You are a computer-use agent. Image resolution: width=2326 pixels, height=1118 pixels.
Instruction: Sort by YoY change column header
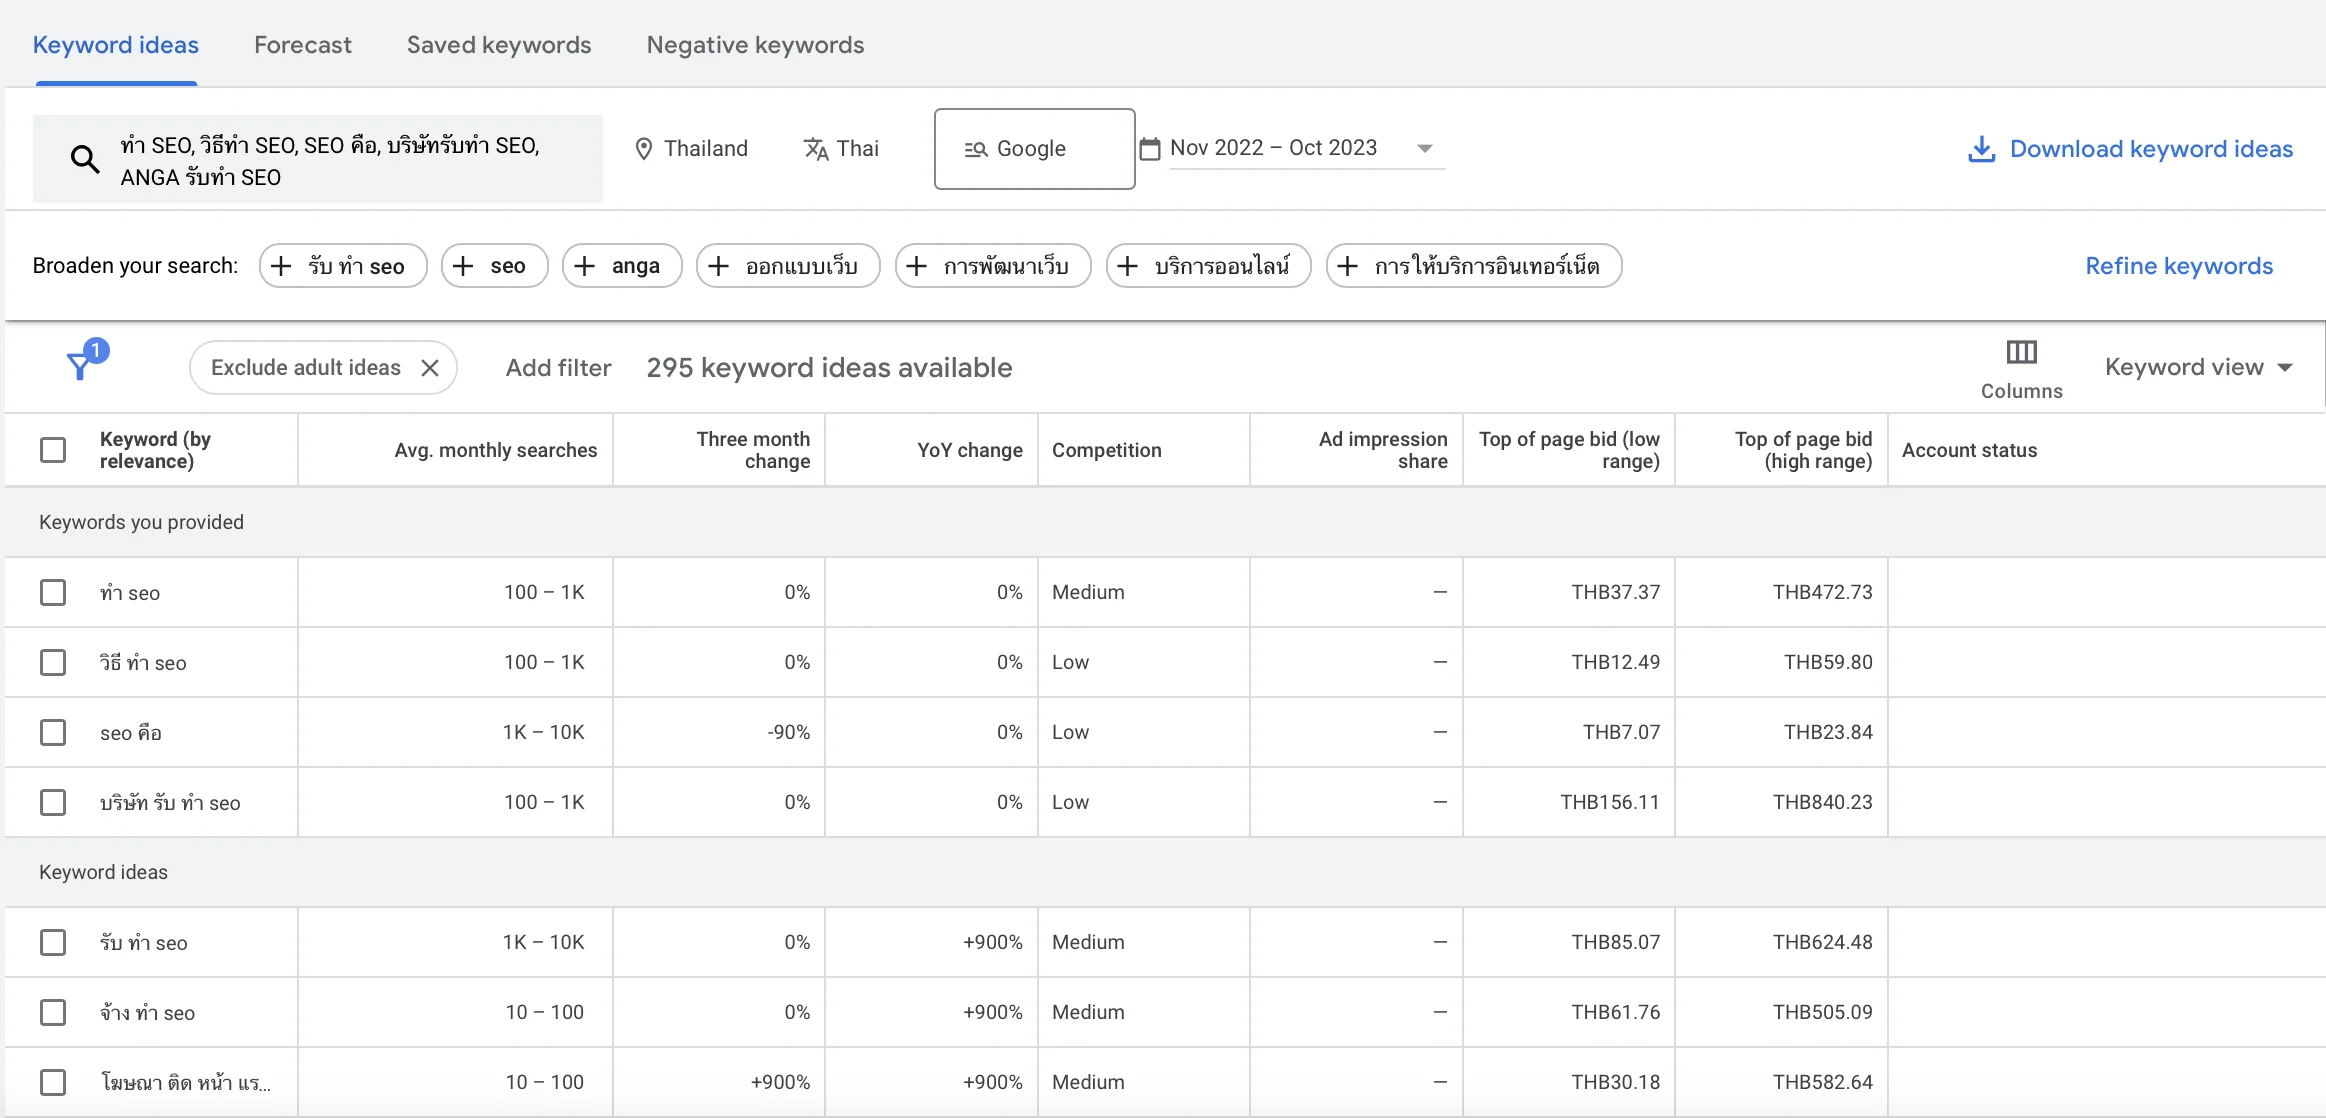[970, 450]
